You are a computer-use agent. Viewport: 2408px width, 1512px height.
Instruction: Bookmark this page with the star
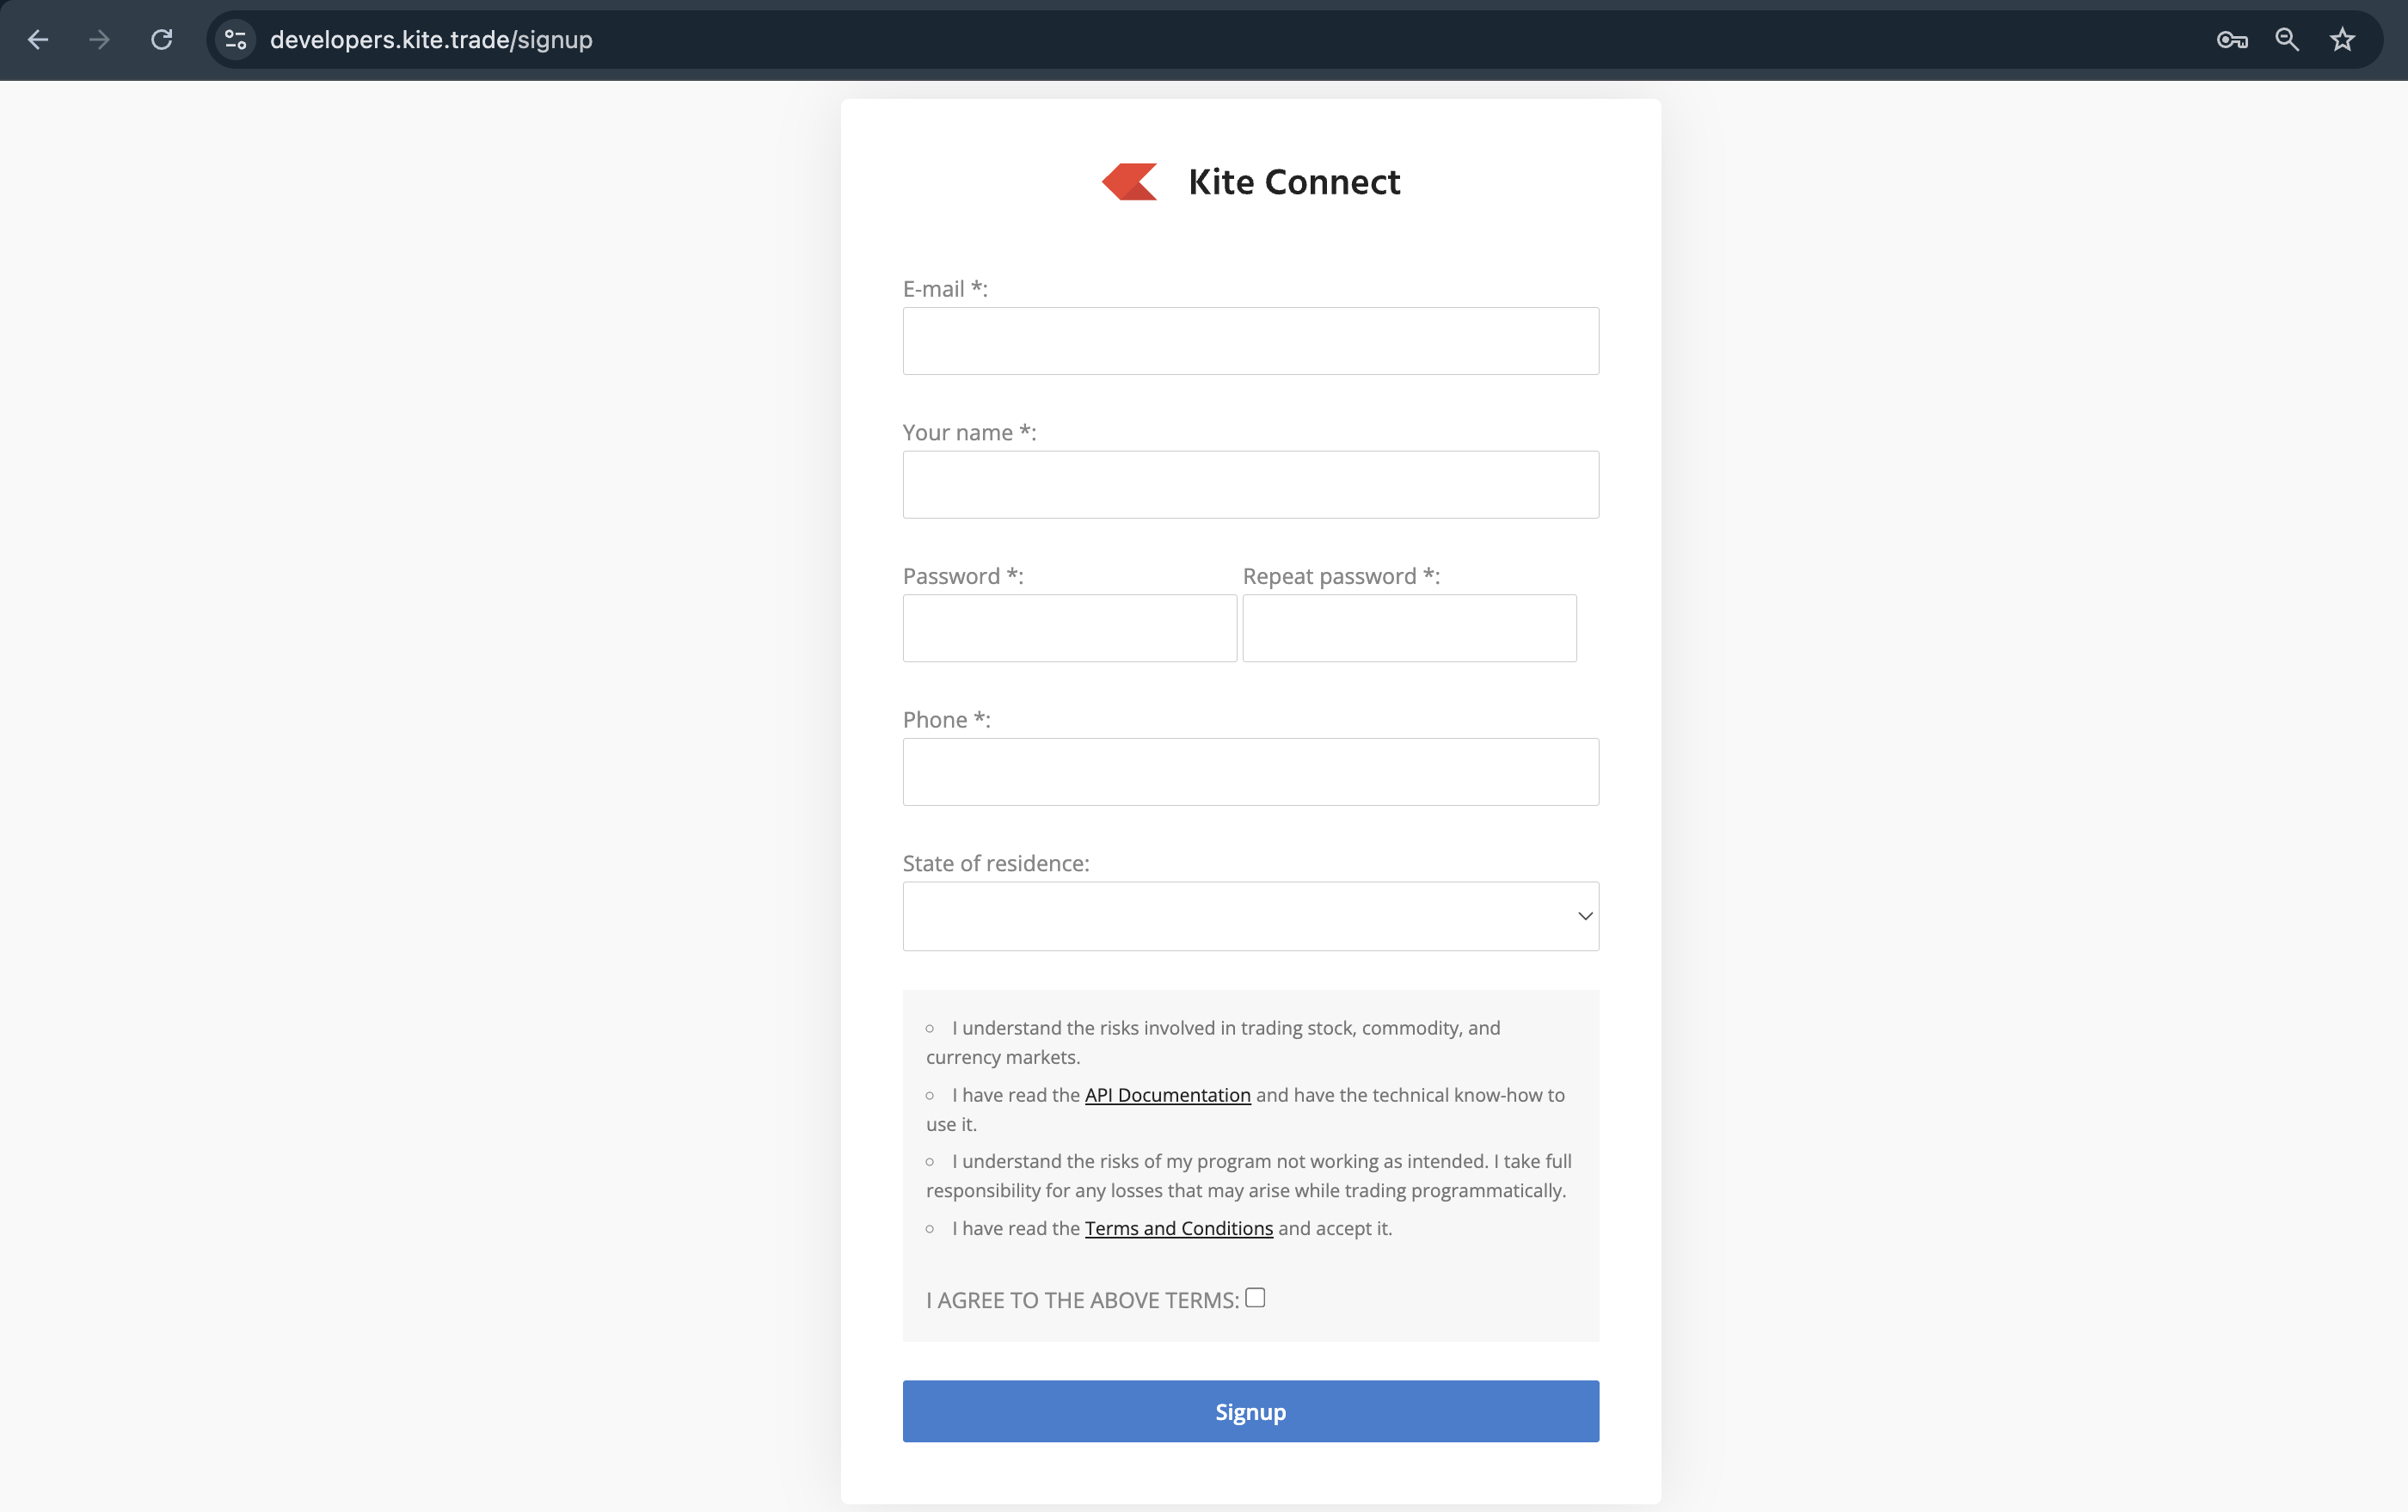click(x=2342, y=40)
